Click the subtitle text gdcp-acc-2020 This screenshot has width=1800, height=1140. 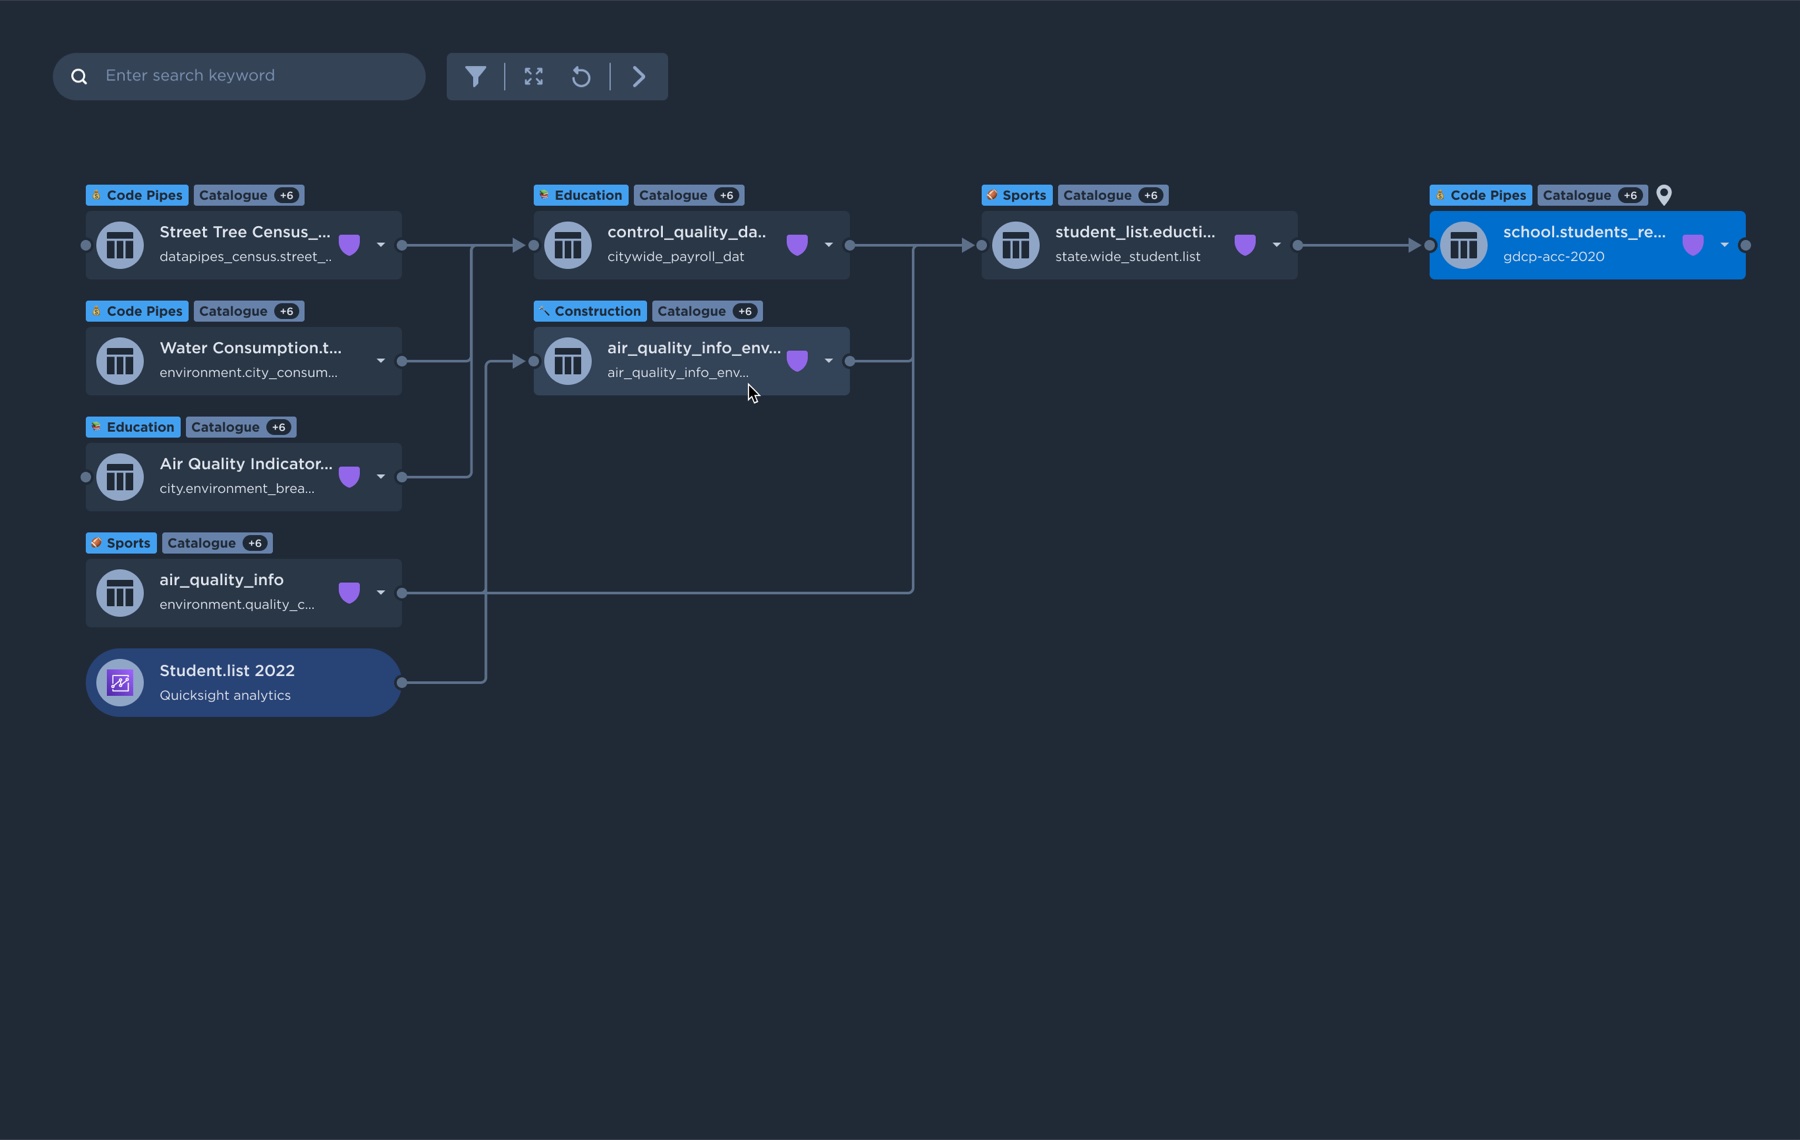click(x=1554, y=257)
